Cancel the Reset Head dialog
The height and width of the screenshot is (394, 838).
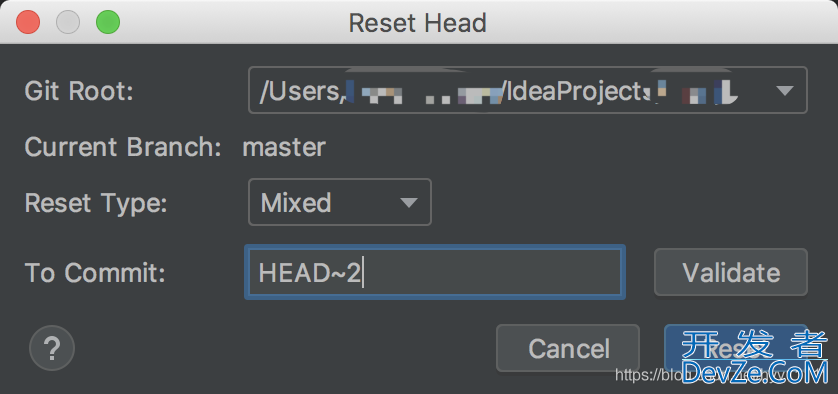(568, 349)
